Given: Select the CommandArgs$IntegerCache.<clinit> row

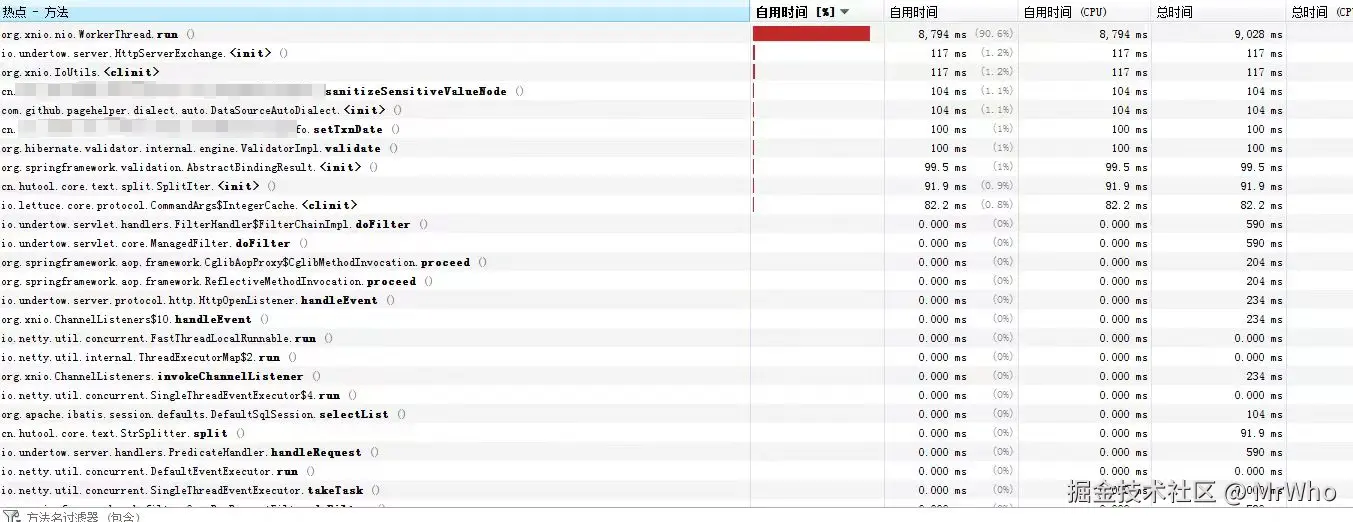Looking at the screenshot, I should [179, 205].
